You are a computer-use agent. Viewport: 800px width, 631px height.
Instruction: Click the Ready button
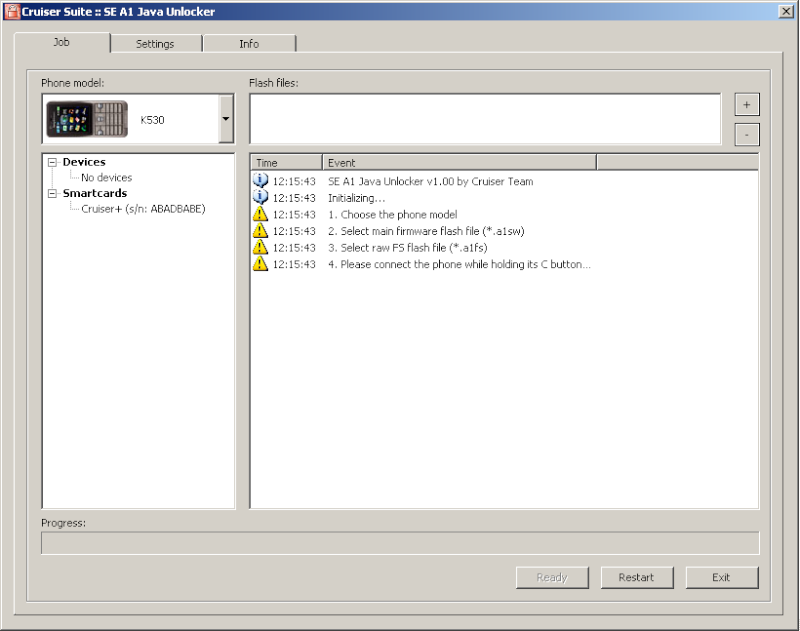pos(552,577)
